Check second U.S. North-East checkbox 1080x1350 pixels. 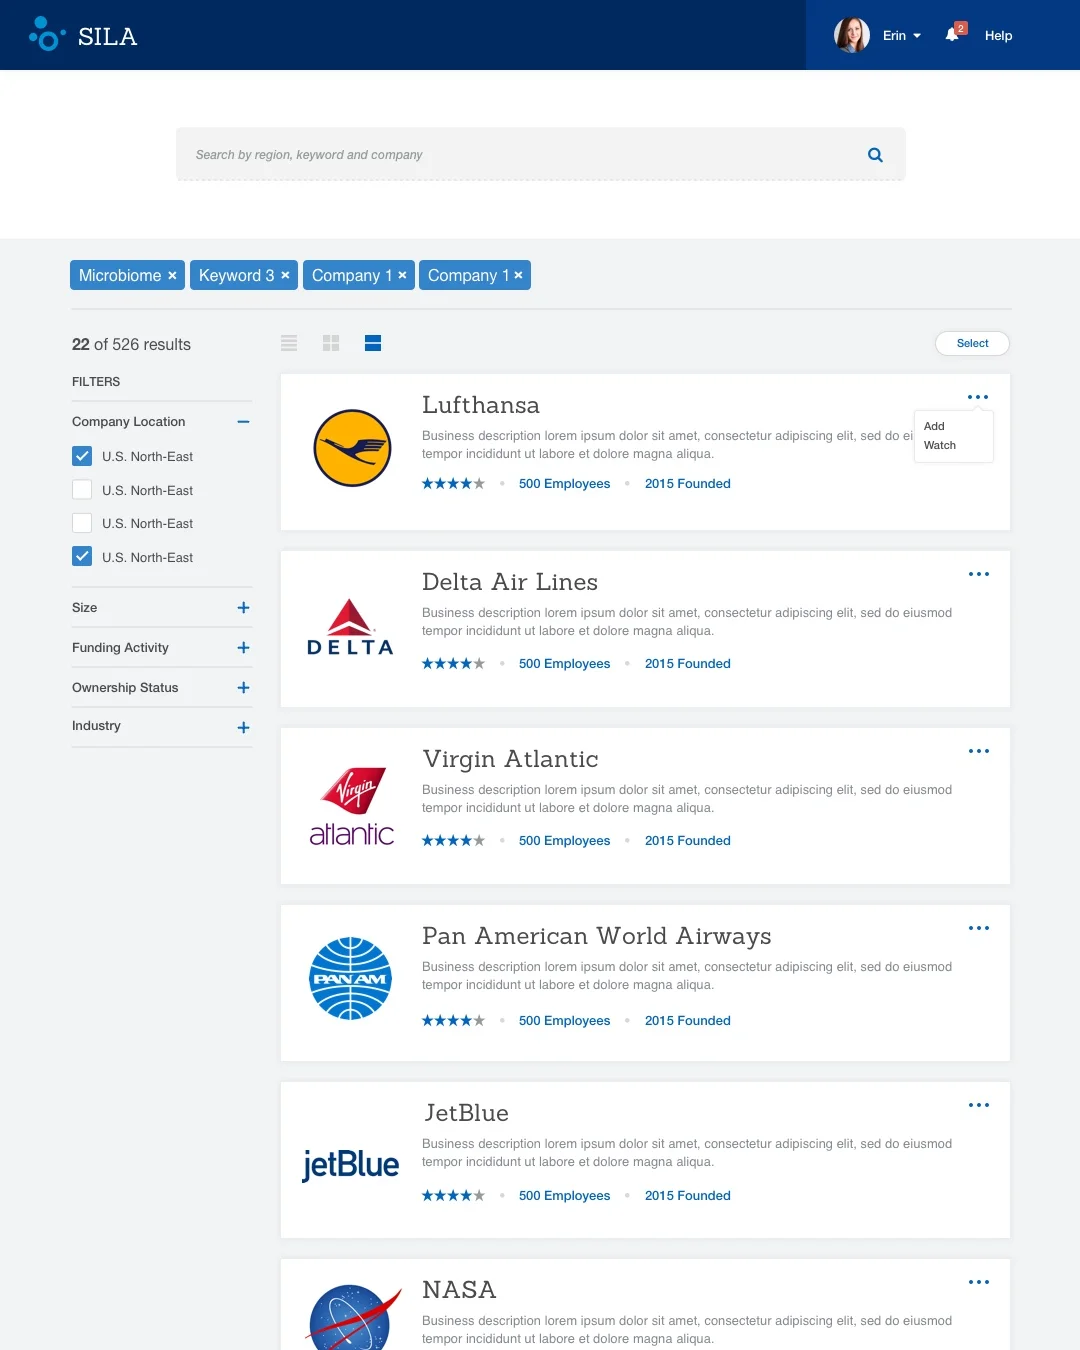click(x=82, y=490)
